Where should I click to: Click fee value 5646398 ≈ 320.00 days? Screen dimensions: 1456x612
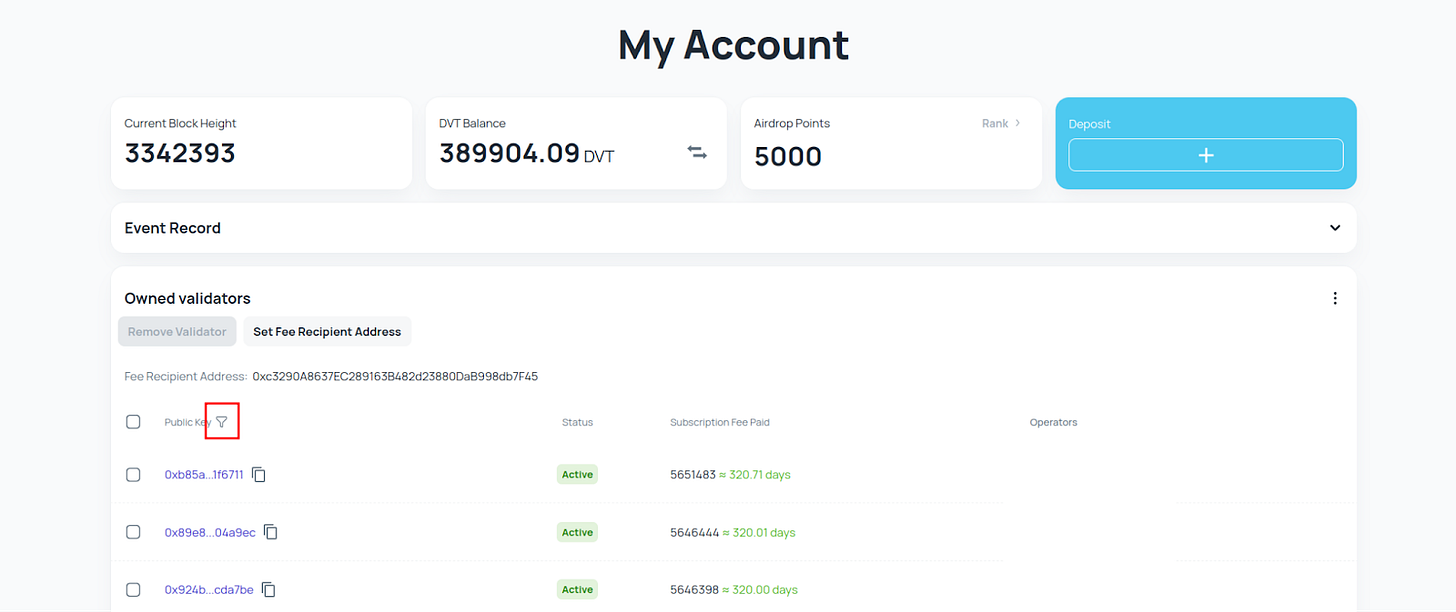734,589
